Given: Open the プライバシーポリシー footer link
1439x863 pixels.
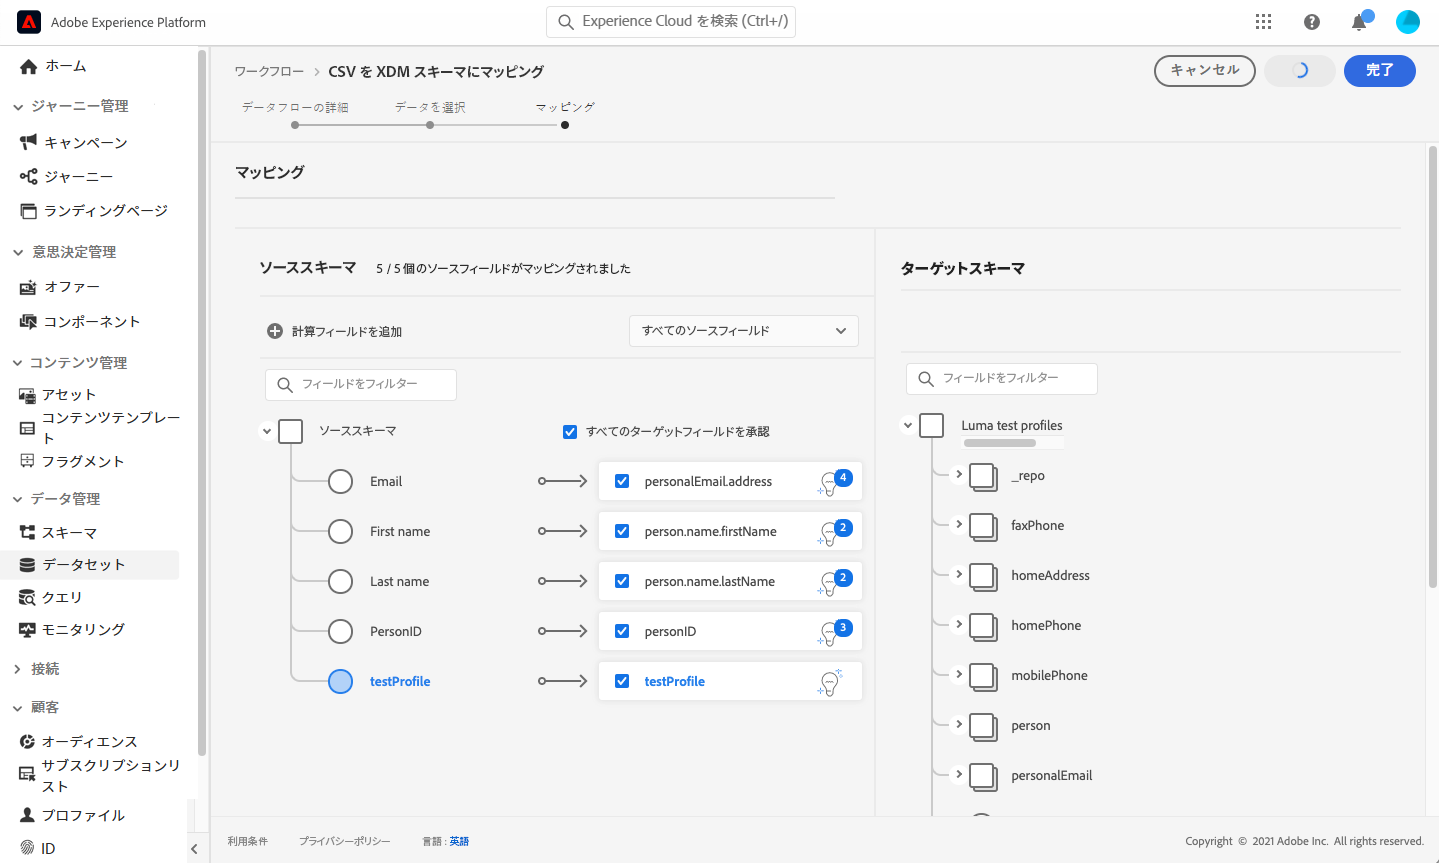Looking at the screenshot, I should [344, 841].
